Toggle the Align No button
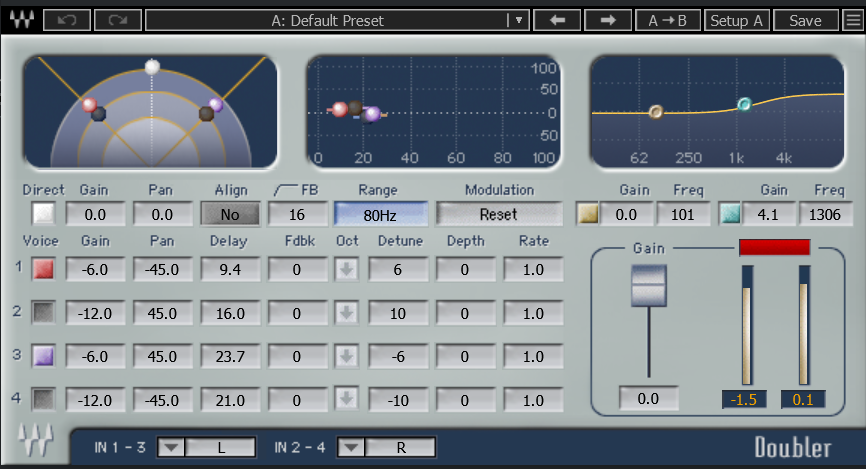 click(x=230, y=214)
